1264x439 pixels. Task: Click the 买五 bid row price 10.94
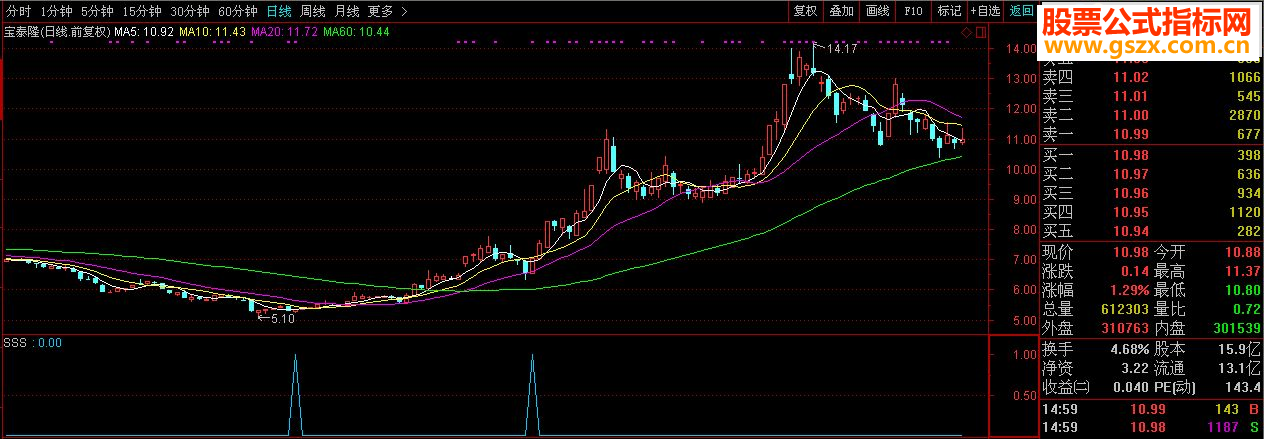[1130, 232]
